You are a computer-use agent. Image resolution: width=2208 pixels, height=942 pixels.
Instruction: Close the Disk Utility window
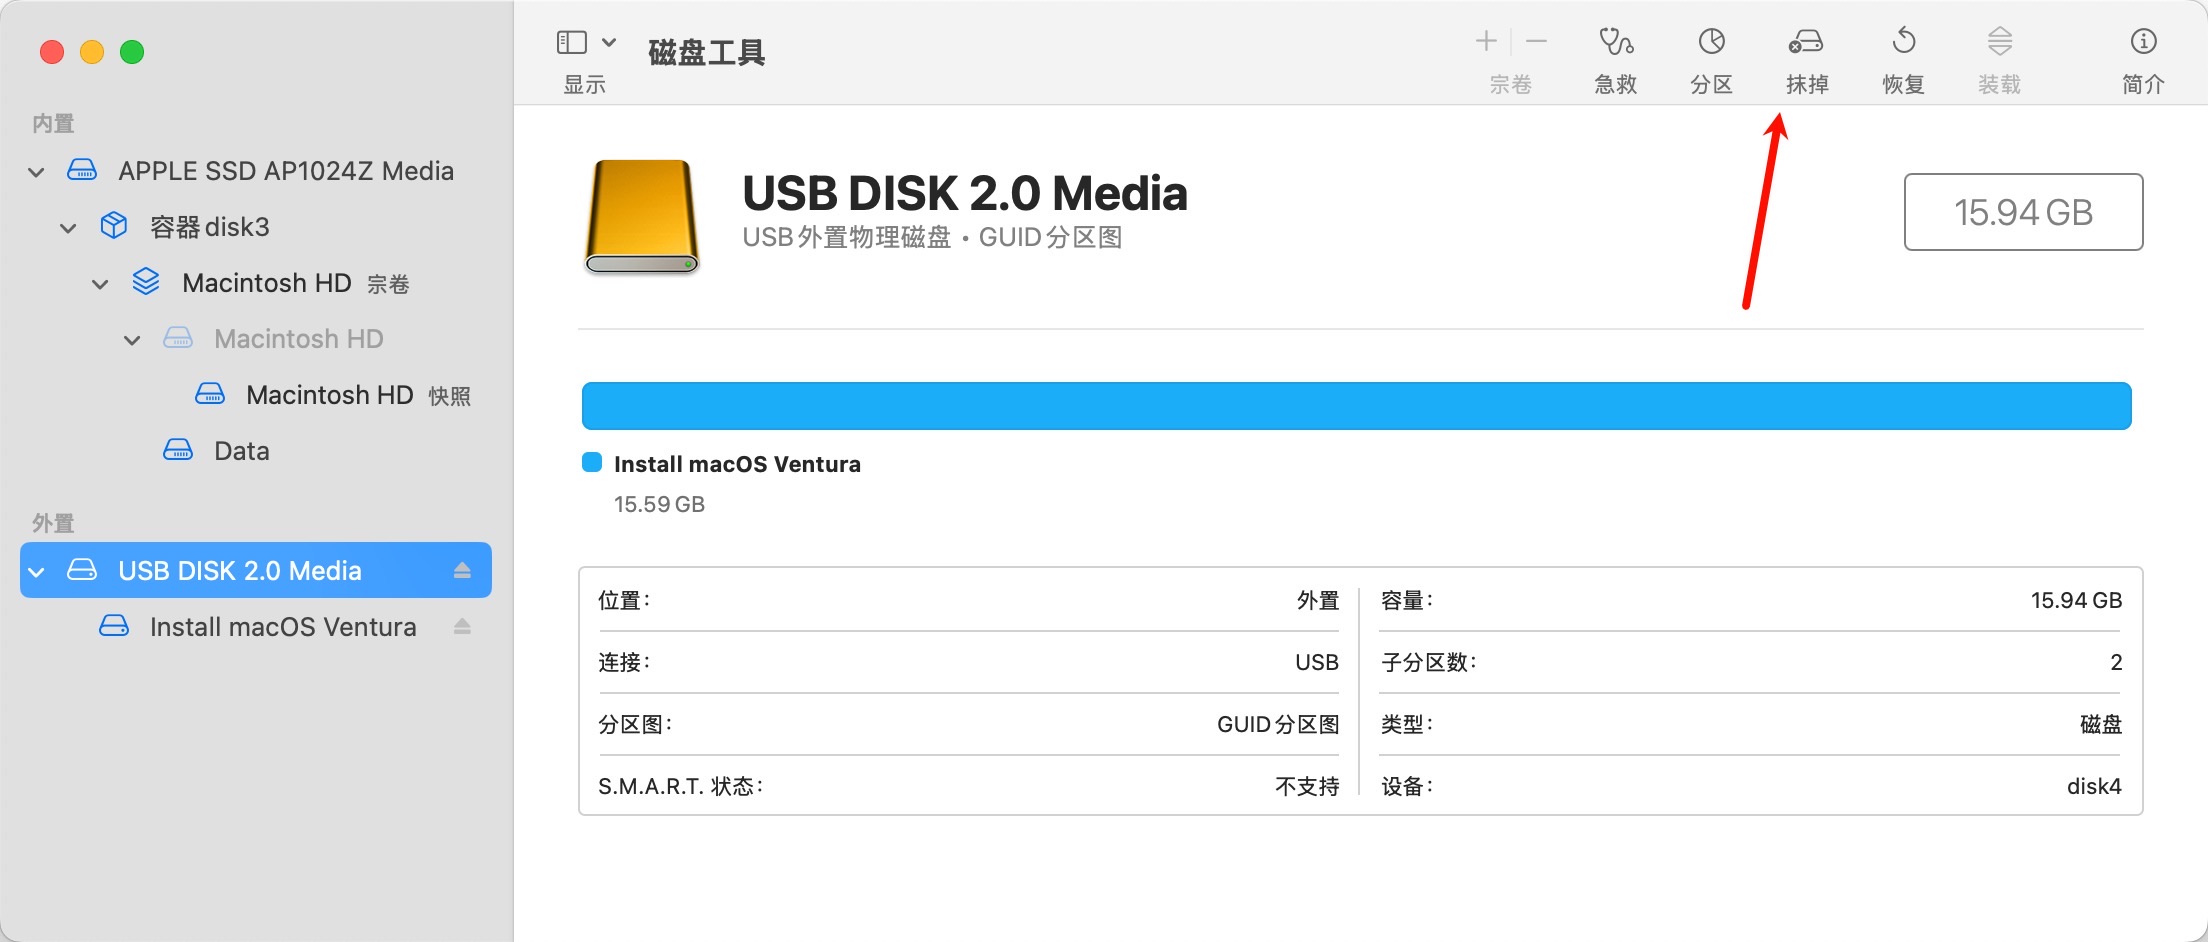click(52, 52)
